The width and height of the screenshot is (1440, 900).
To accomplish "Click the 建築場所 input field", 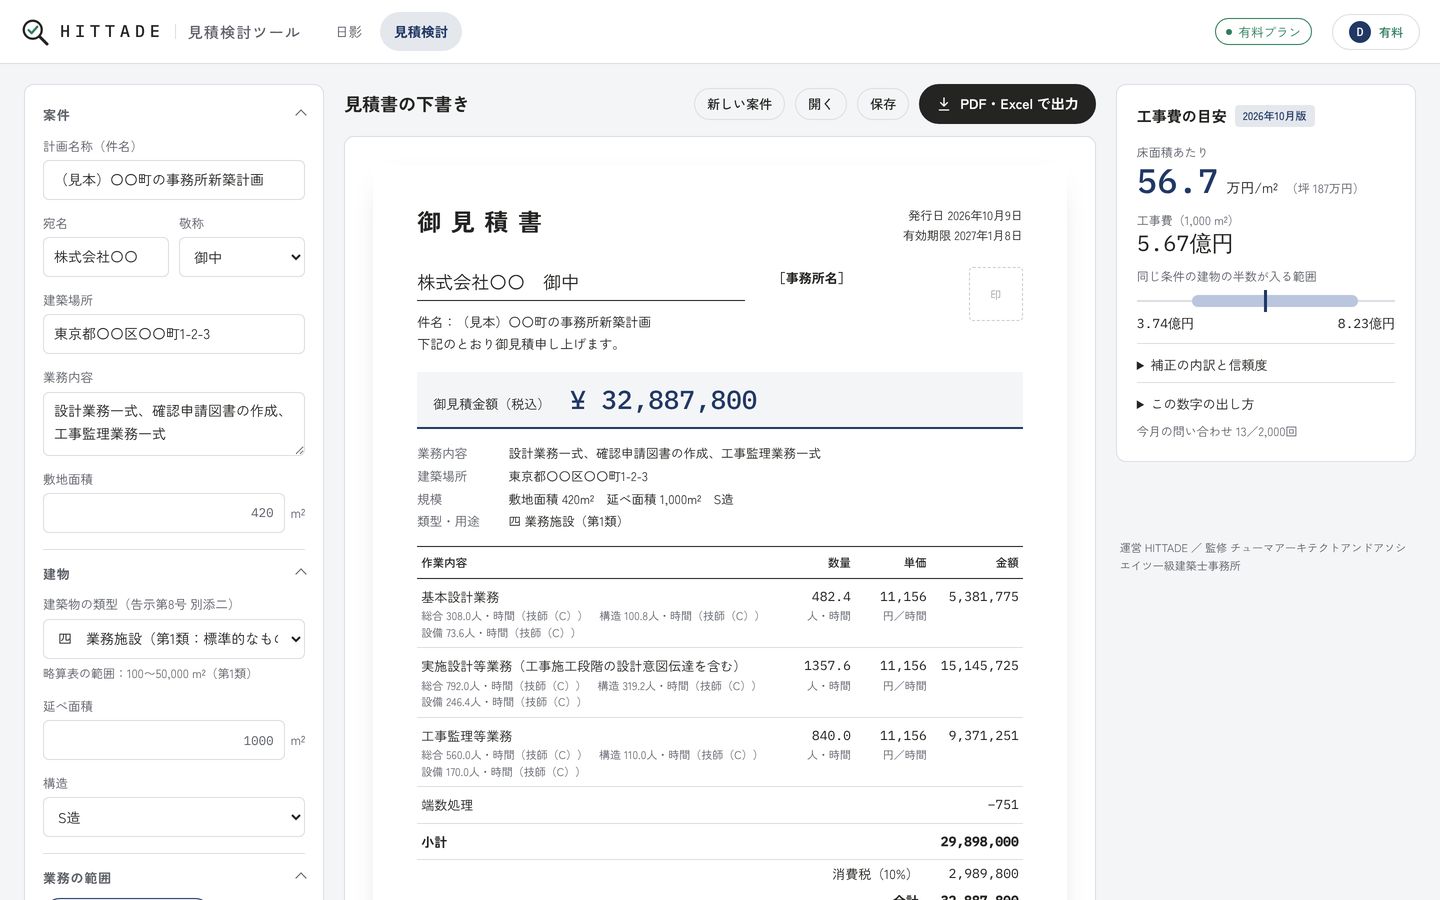I will pos(174,334).
